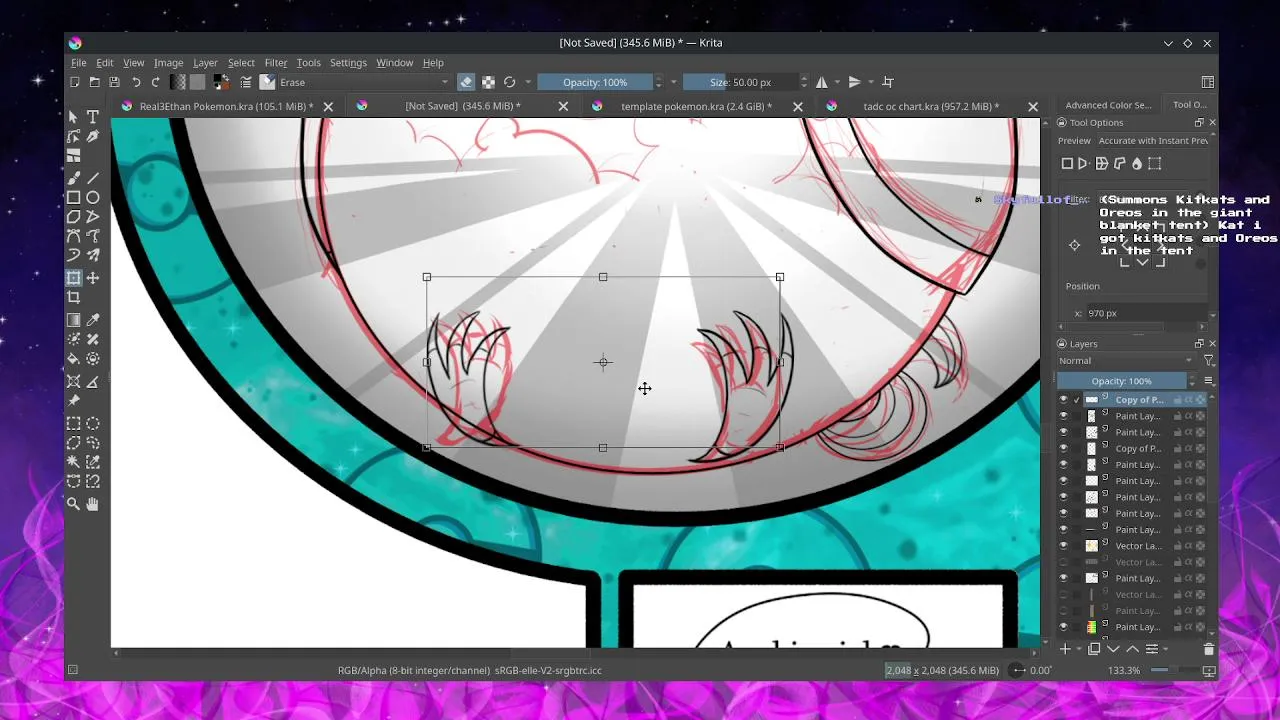This screenshot has width=1280, height=720.
Task: Click the Undo arrow in toolbar
Action: click(136, 82)
